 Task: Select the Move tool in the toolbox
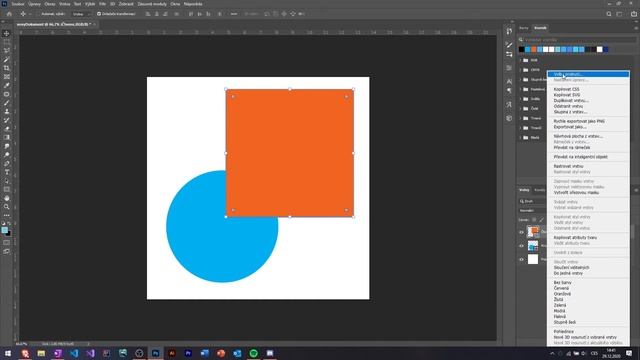pos(7,33)
